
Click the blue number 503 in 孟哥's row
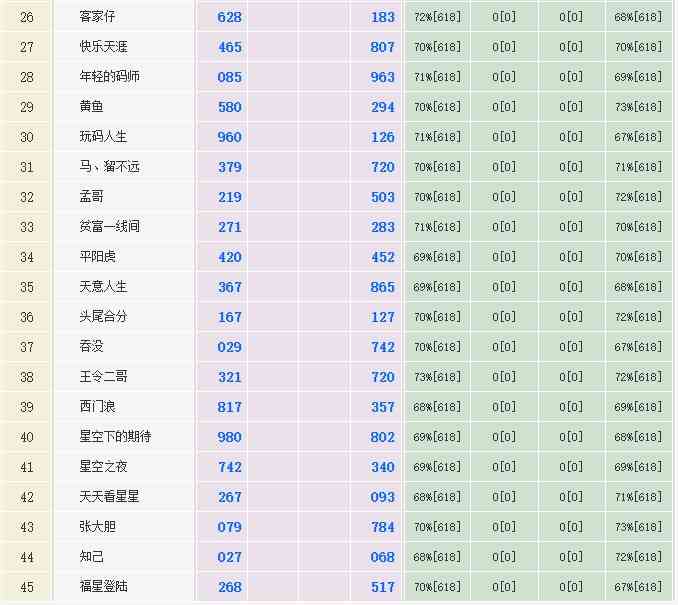(x=383, y=197)
